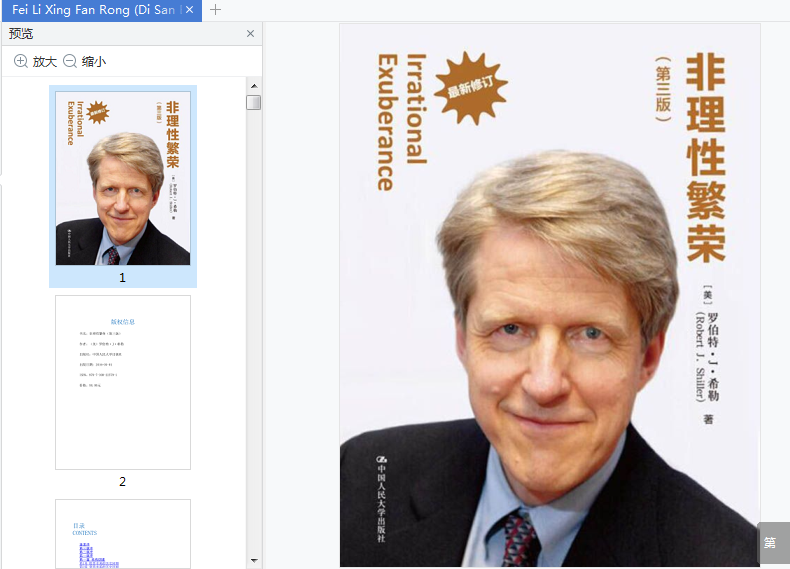The width and height of the screenshot is (790, 569).
Task: Click the zoom in magnifier icon
Action: click(x=21, y=61)
